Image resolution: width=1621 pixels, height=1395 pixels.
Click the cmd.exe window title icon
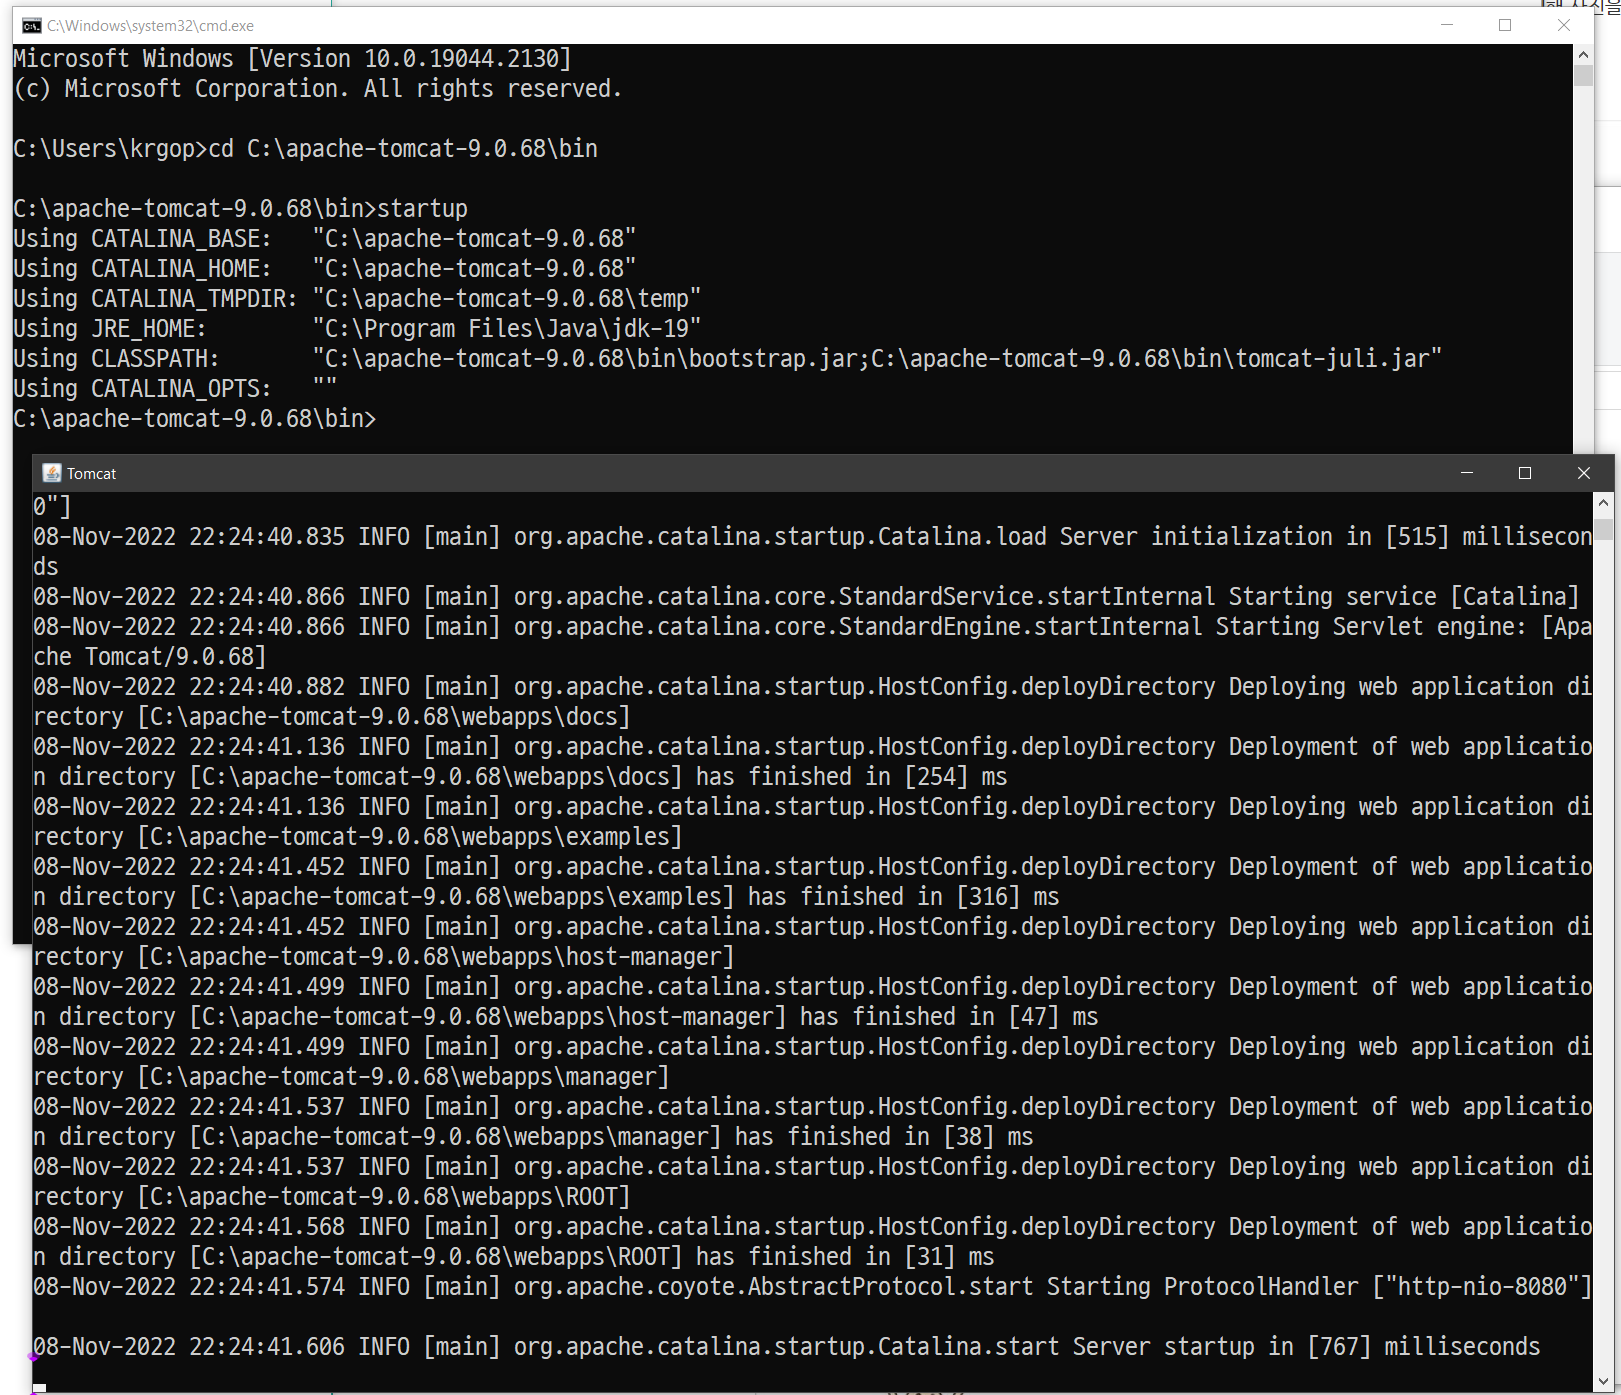tap(32, 26)
